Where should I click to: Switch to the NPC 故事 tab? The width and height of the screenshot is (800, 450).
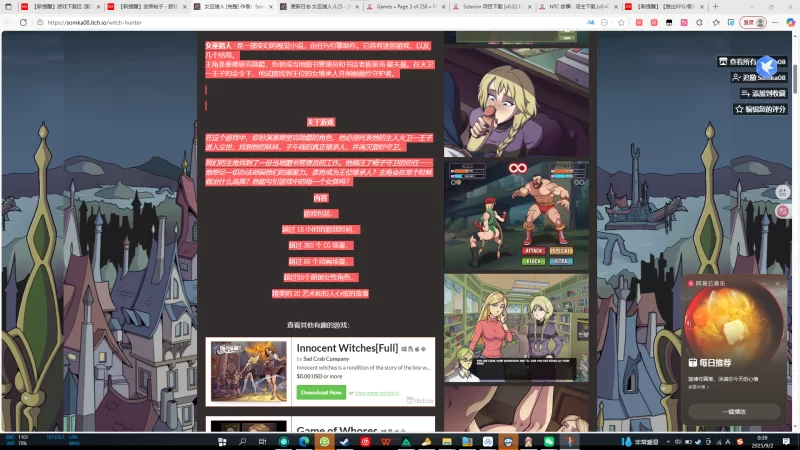580,7
